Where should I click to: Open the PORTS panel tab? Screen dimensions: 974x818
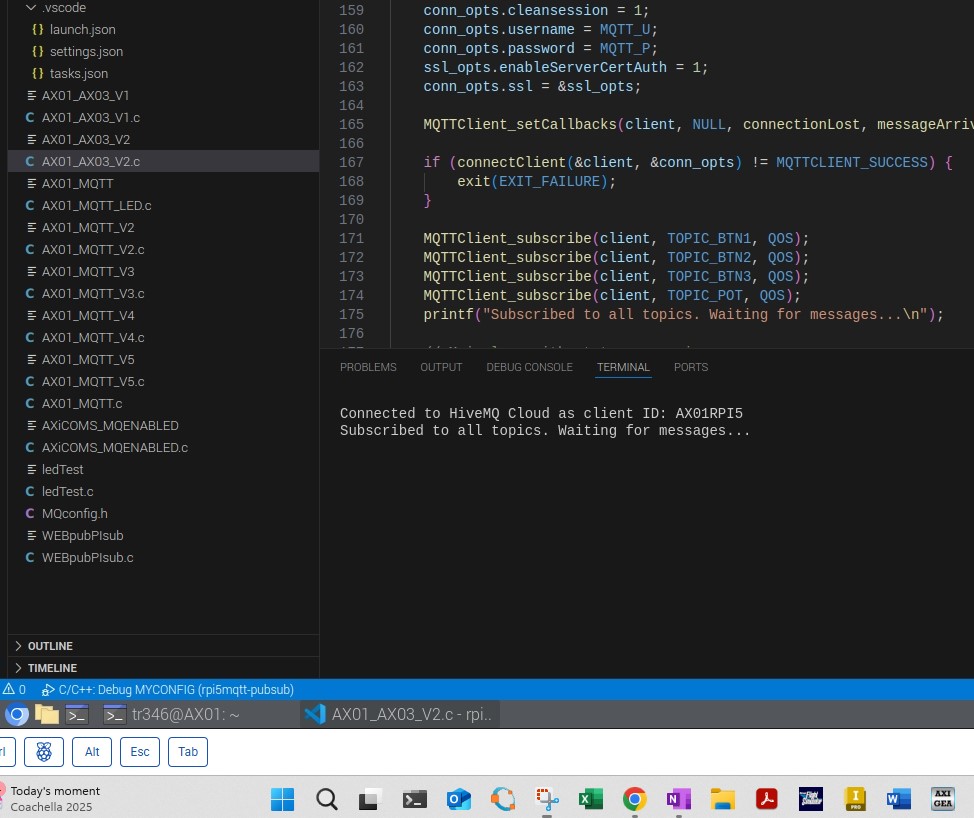(690, 367)
